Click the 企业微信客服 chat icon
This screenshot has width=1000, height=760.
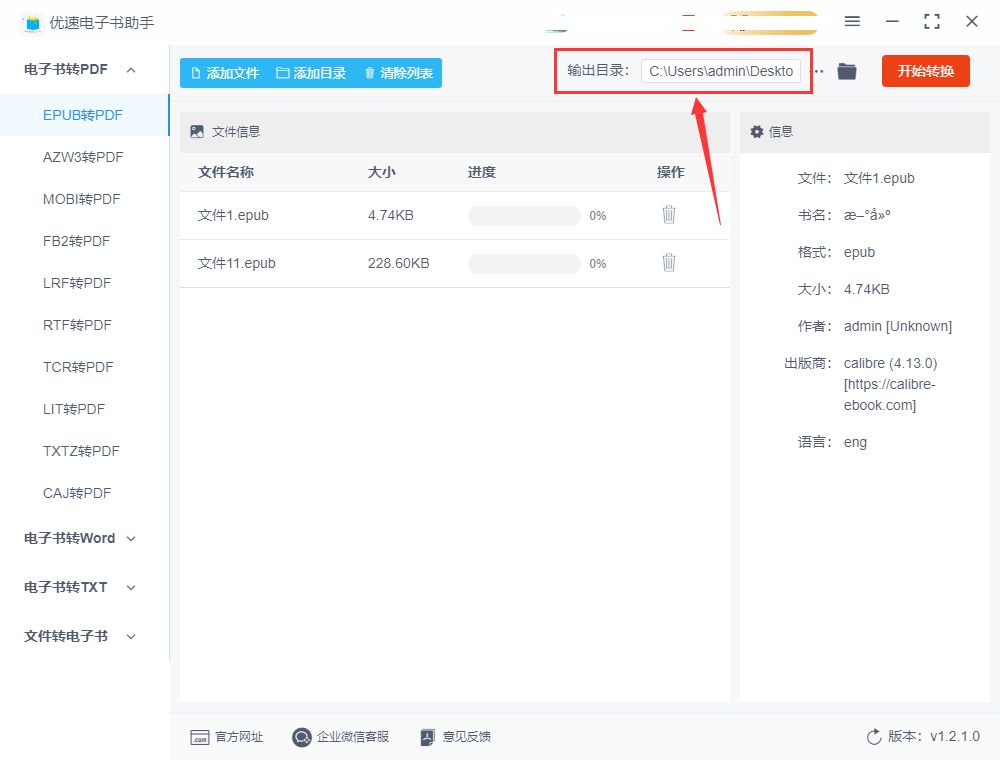(x=301, y=737)
